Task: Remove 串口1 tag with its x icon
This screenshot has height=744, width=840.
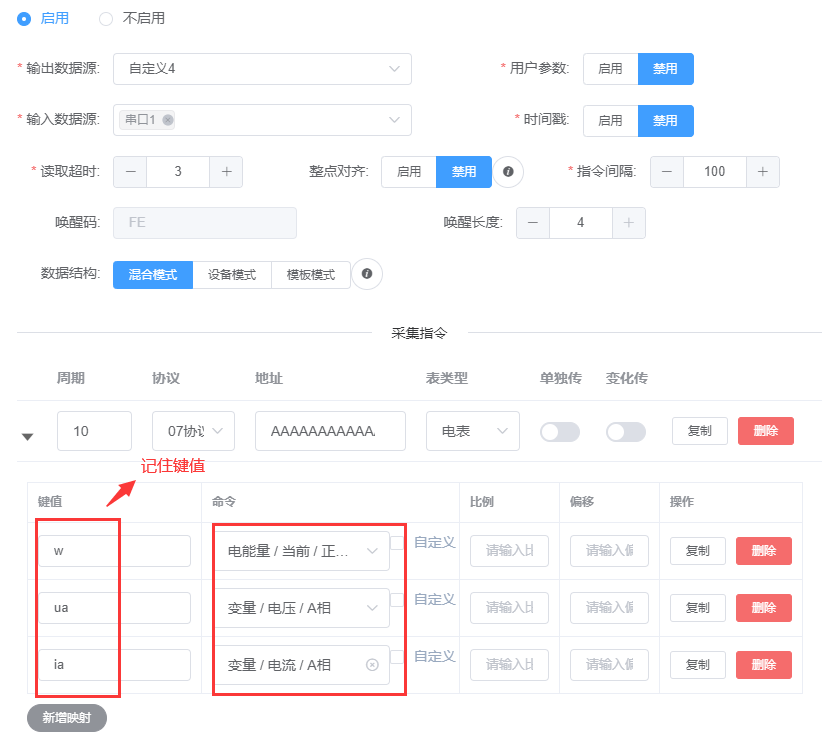Action: pyautogui.click(x=168, y=120)
